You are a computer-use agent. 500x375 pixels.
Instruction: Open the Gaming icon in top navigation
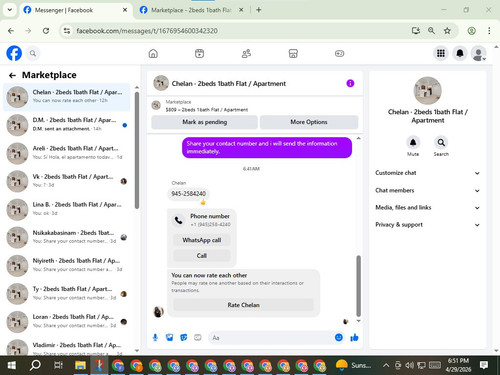click(x=339, y=53)
